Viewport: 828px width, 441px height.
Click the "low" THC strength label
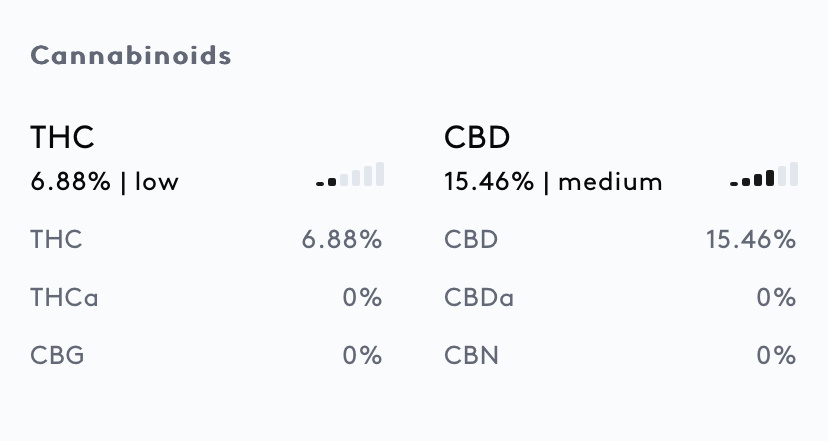click(x=157, y=182)
